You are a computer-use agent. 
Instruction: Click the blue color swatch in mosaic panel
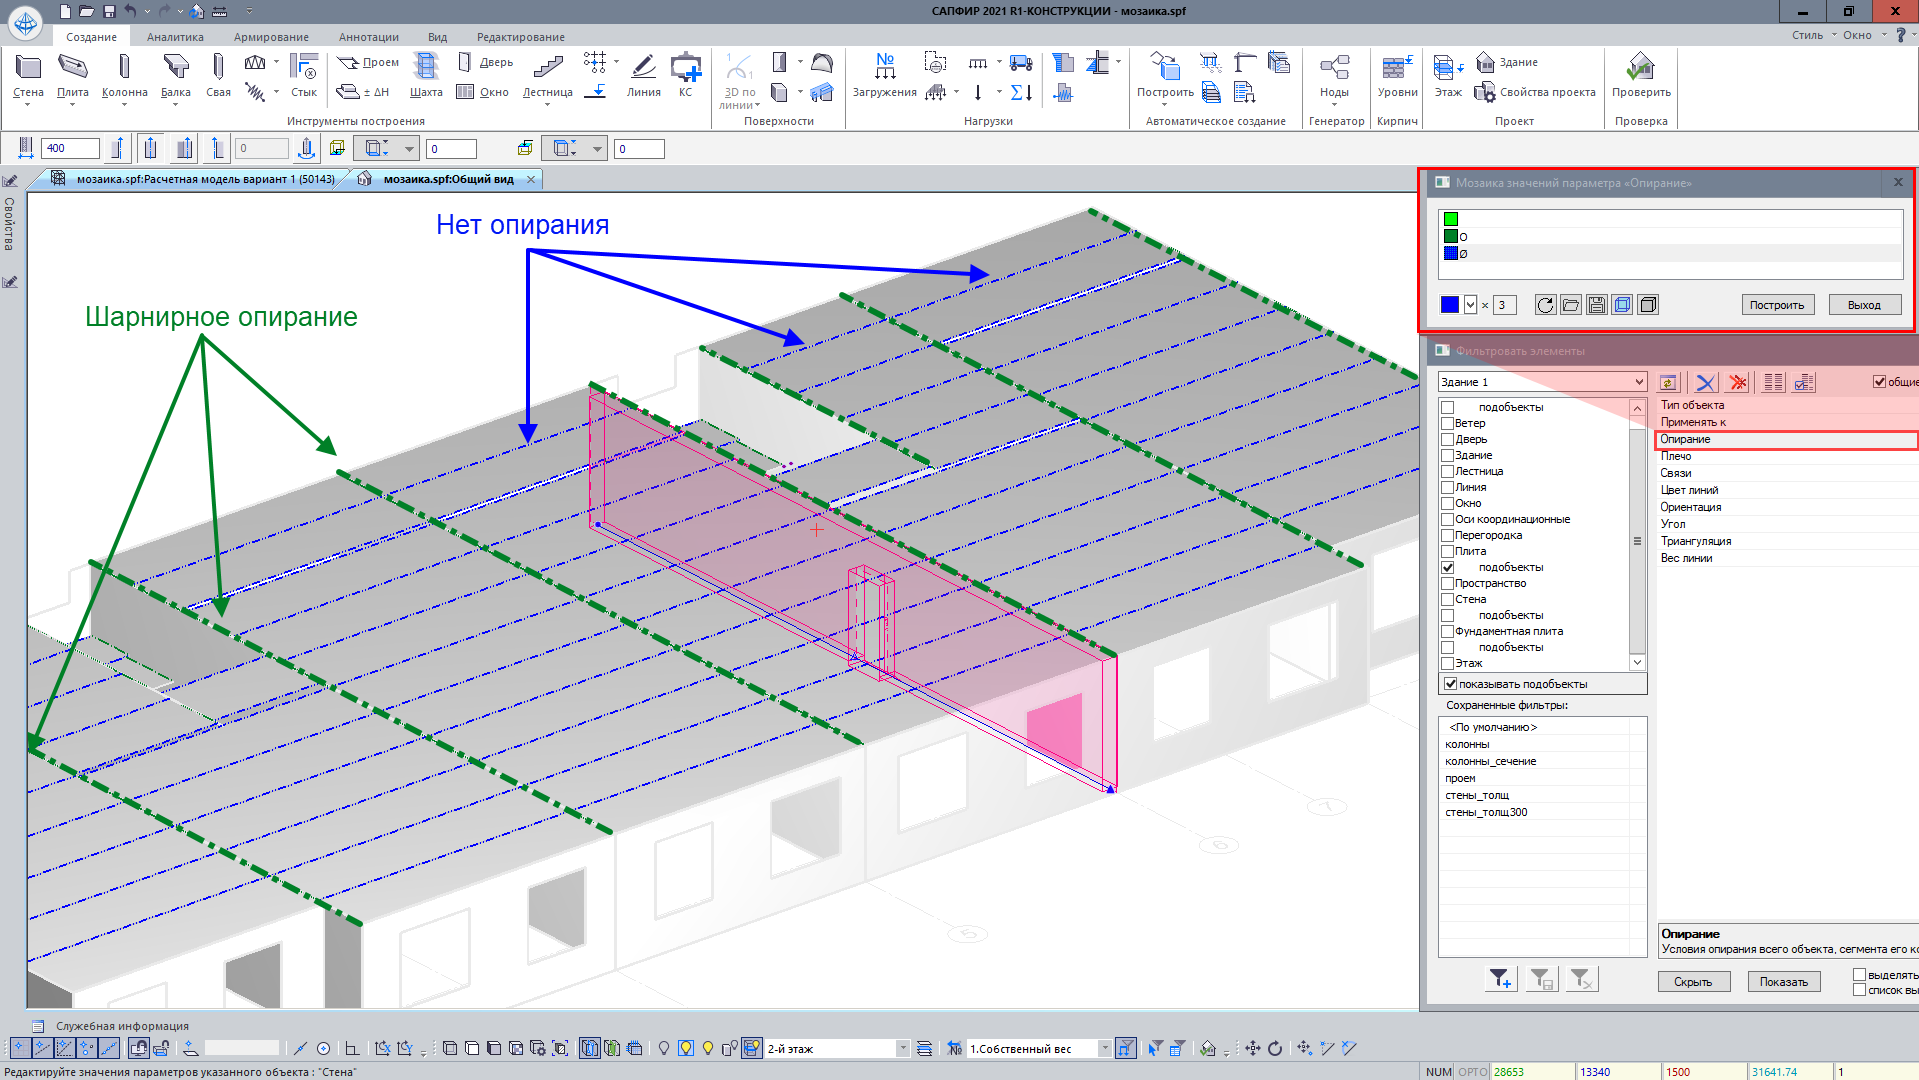click(1449, 305)
